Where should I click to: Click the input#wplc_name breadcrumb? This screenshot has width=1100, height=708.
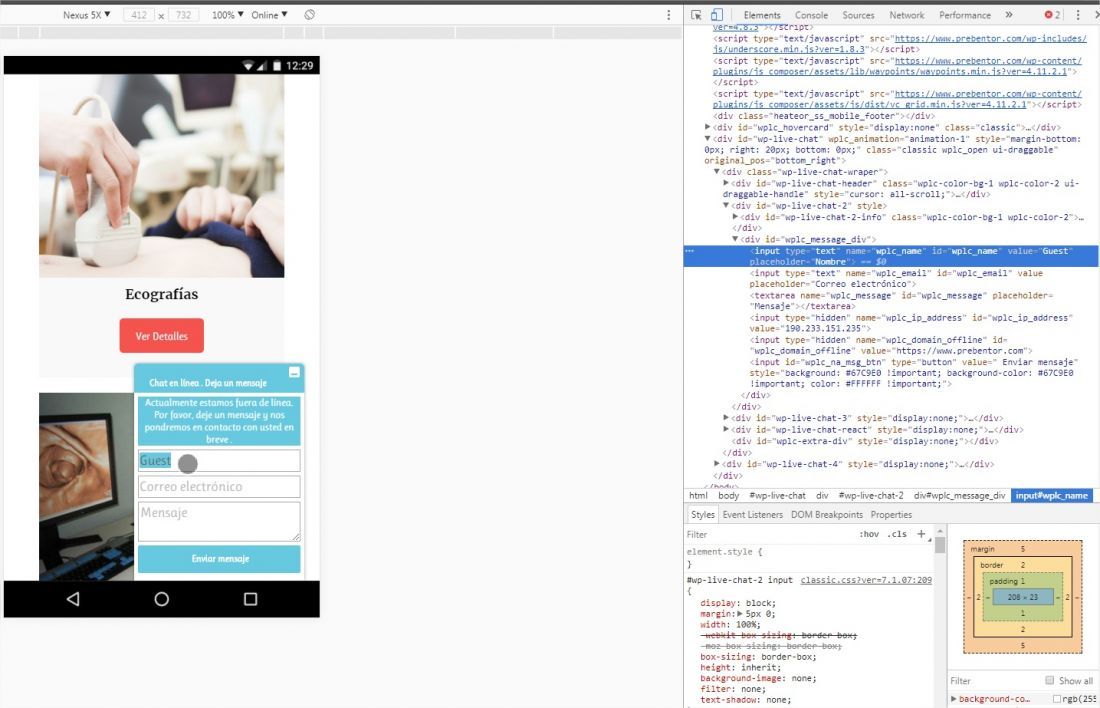1052,495
